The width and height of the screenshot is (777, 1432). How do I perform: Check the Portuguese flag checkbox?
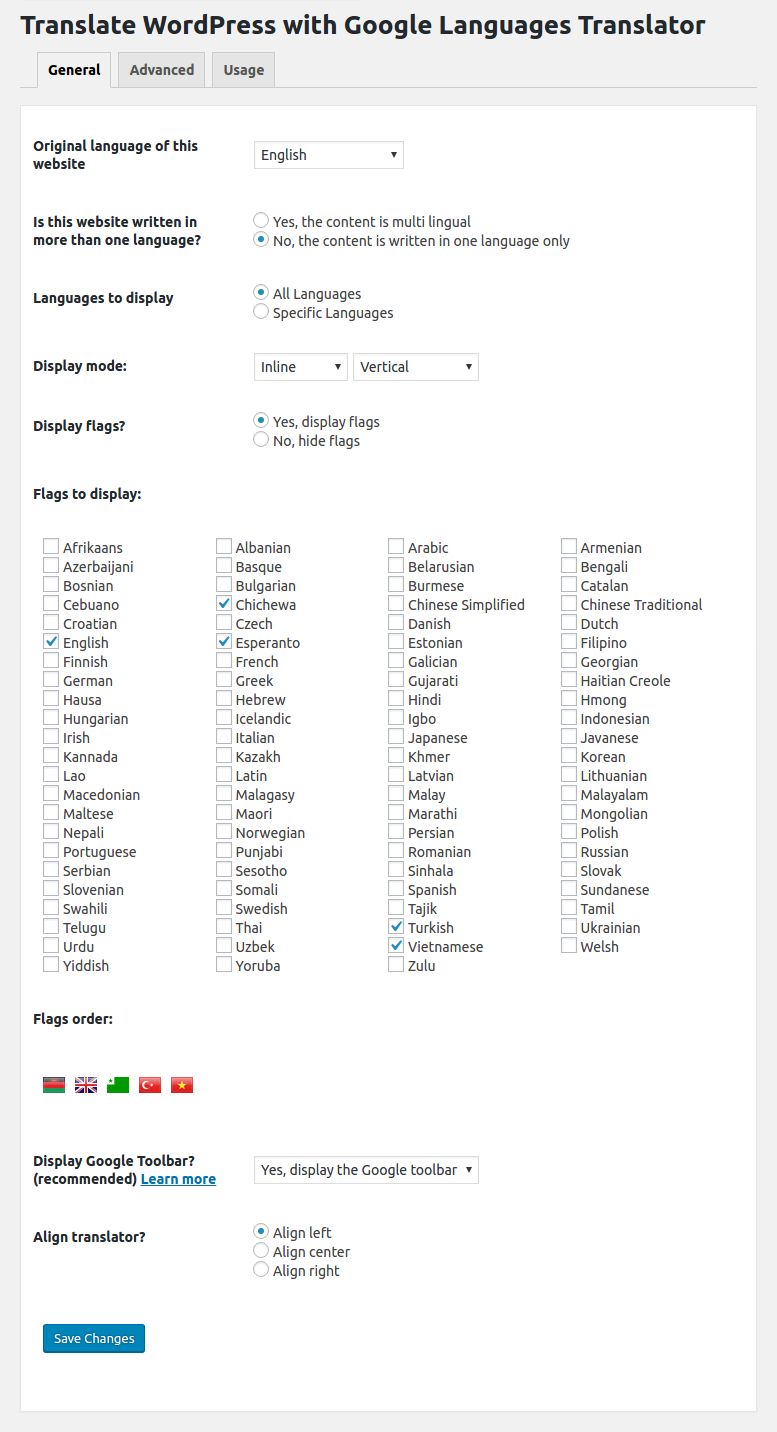click(x=51, y=851)
